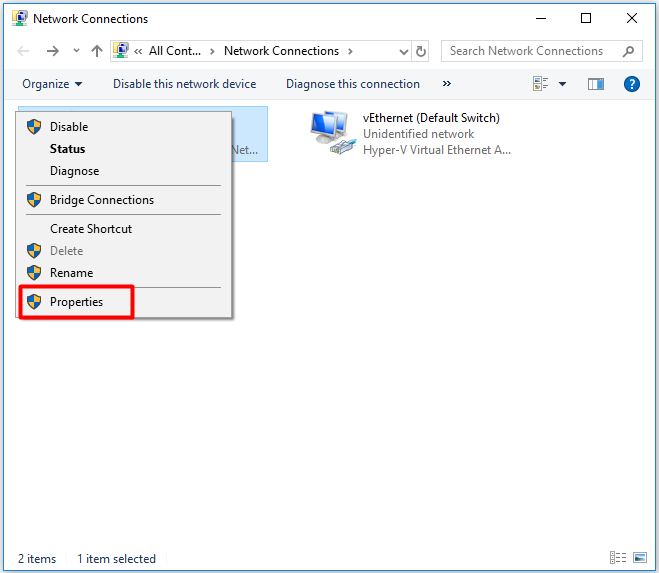Select Status in the context menu
Image resolution: width=659 pixels, height=573 pixels.
(x=124, y=149)
